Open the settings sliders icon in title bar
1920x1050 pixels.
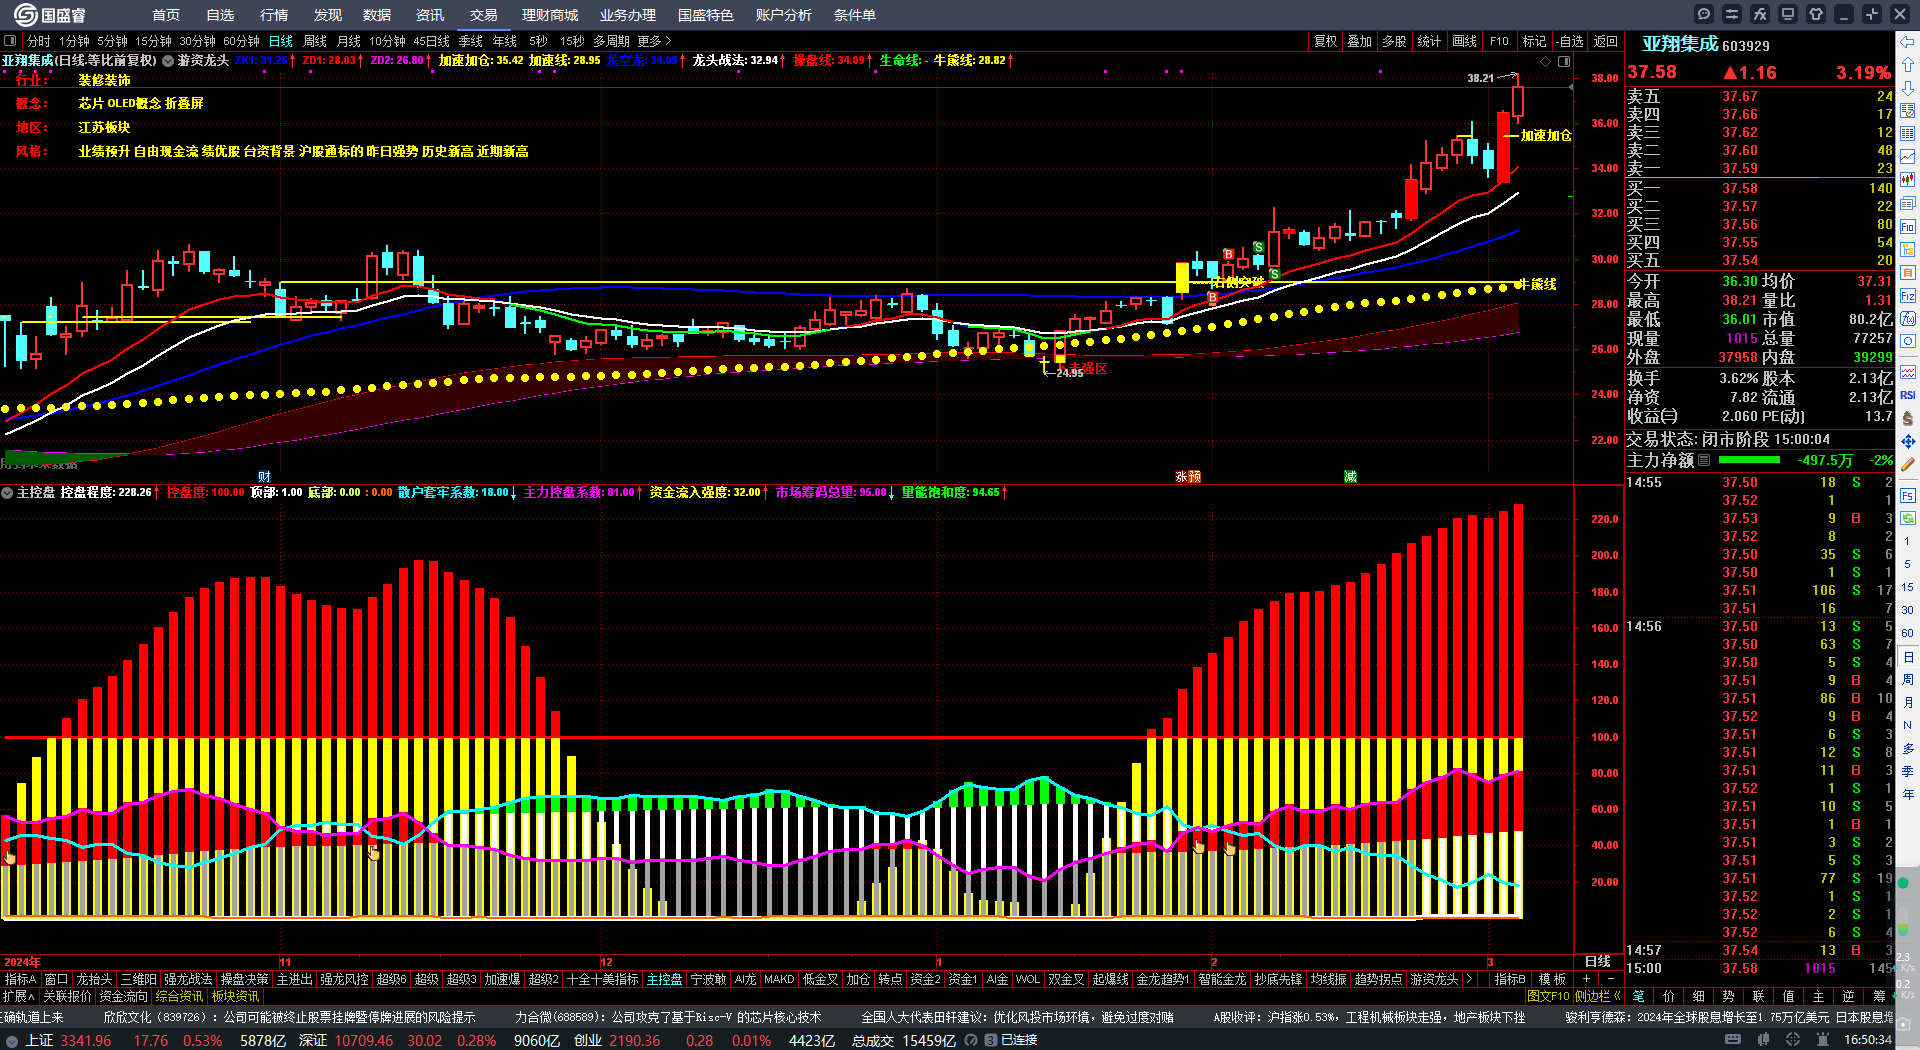(x=1732, y=14)
